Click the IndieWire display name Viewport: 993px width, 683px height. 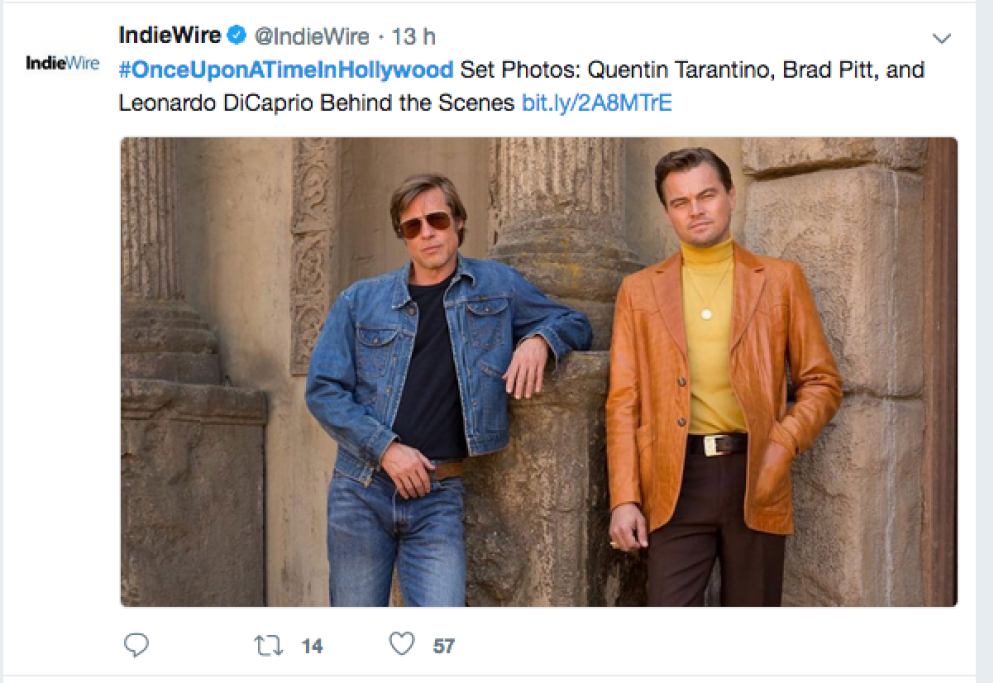169,36
